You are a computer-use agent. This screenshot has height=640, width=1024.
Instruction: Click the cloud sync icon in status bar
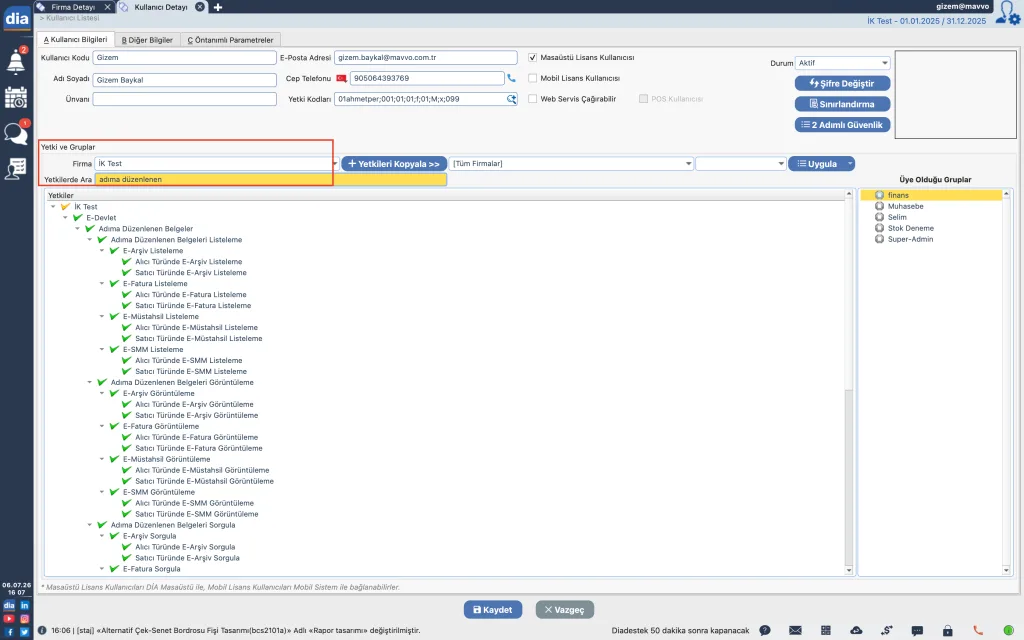coord(856,630)
